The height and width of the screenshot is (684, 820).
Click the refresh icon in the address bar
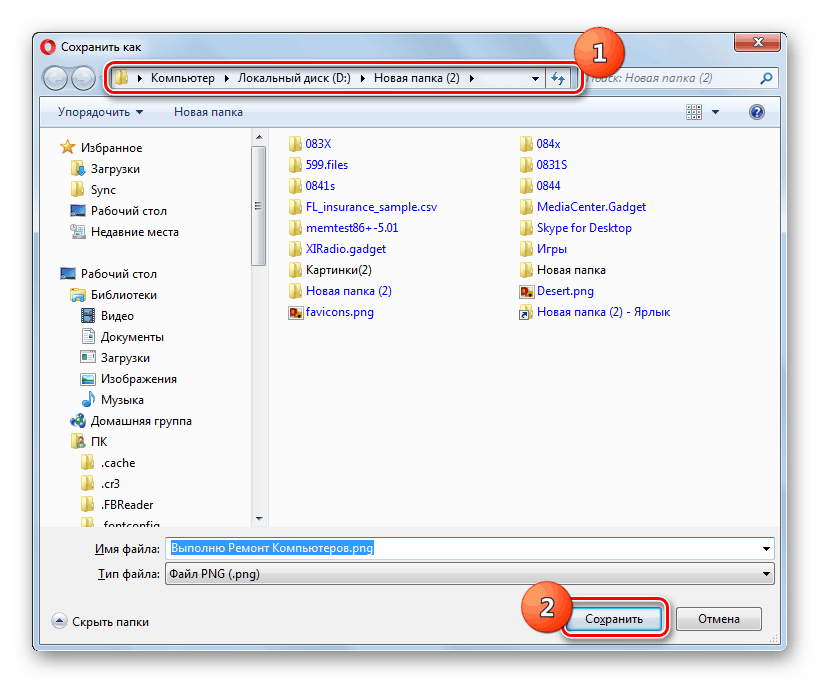558,78
